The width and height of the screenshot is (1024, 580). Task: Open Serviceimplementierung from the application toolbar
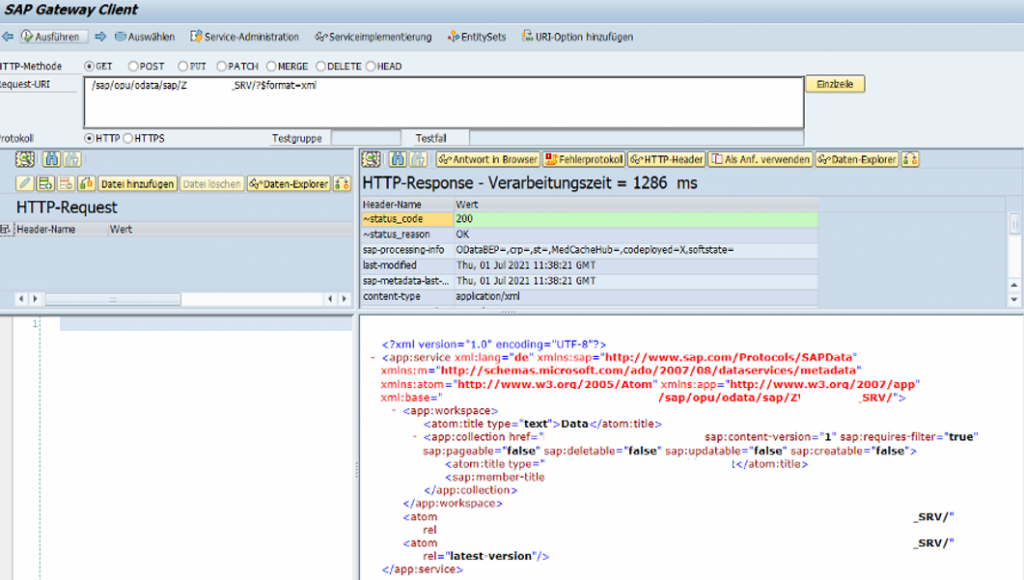click(x=377, y=36)
